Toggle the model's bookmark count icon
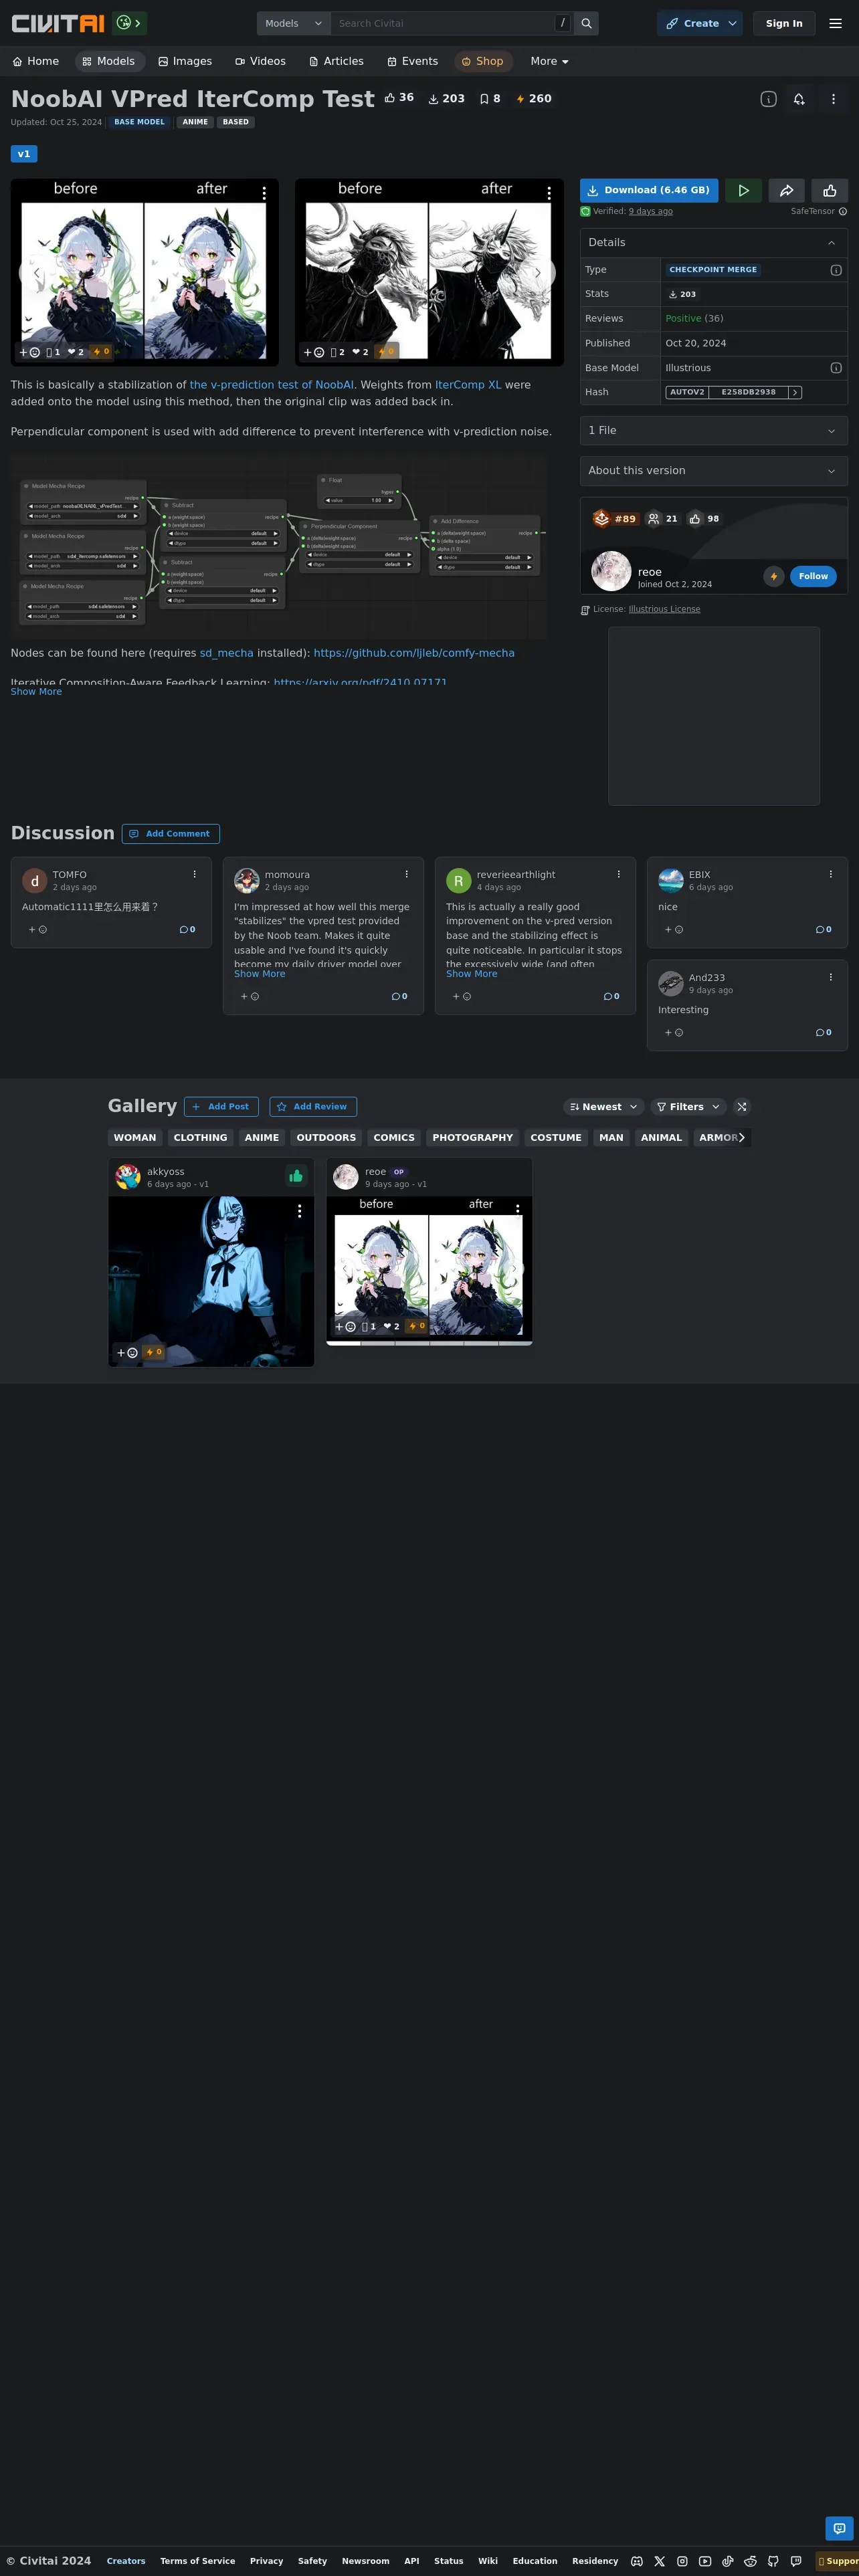The width and height of the screenshot is (859, 2576). click(x=489, y=99)
